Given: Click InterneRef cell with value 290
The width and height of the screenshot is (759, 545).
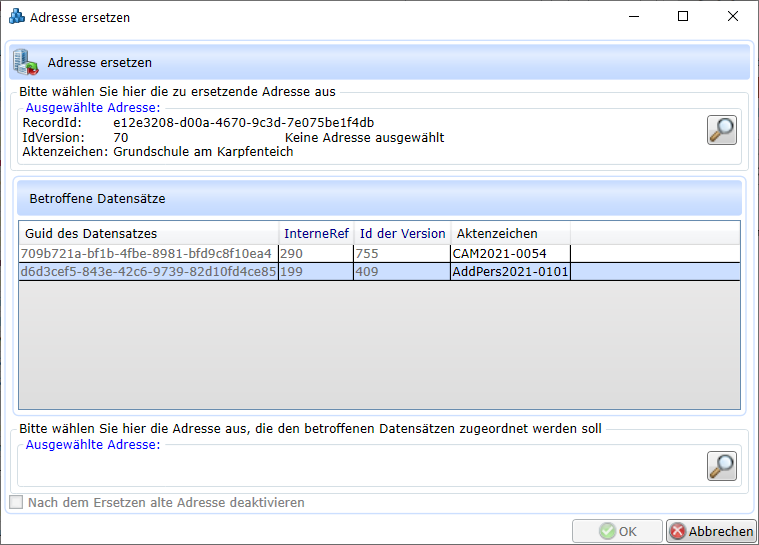Looking at the screenshot, I should click(x=315, y=254).
